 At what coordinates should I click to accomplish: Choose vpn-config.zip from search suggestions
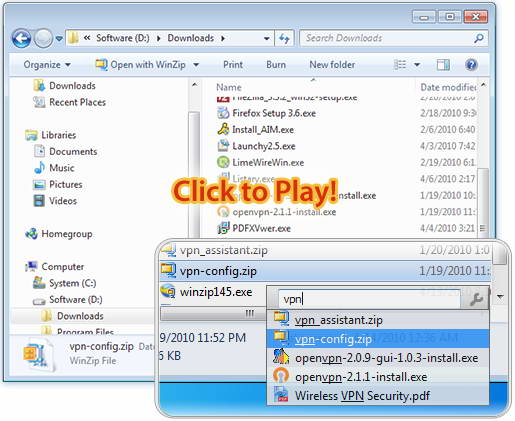pyautogui.click(x=378, y=339)
